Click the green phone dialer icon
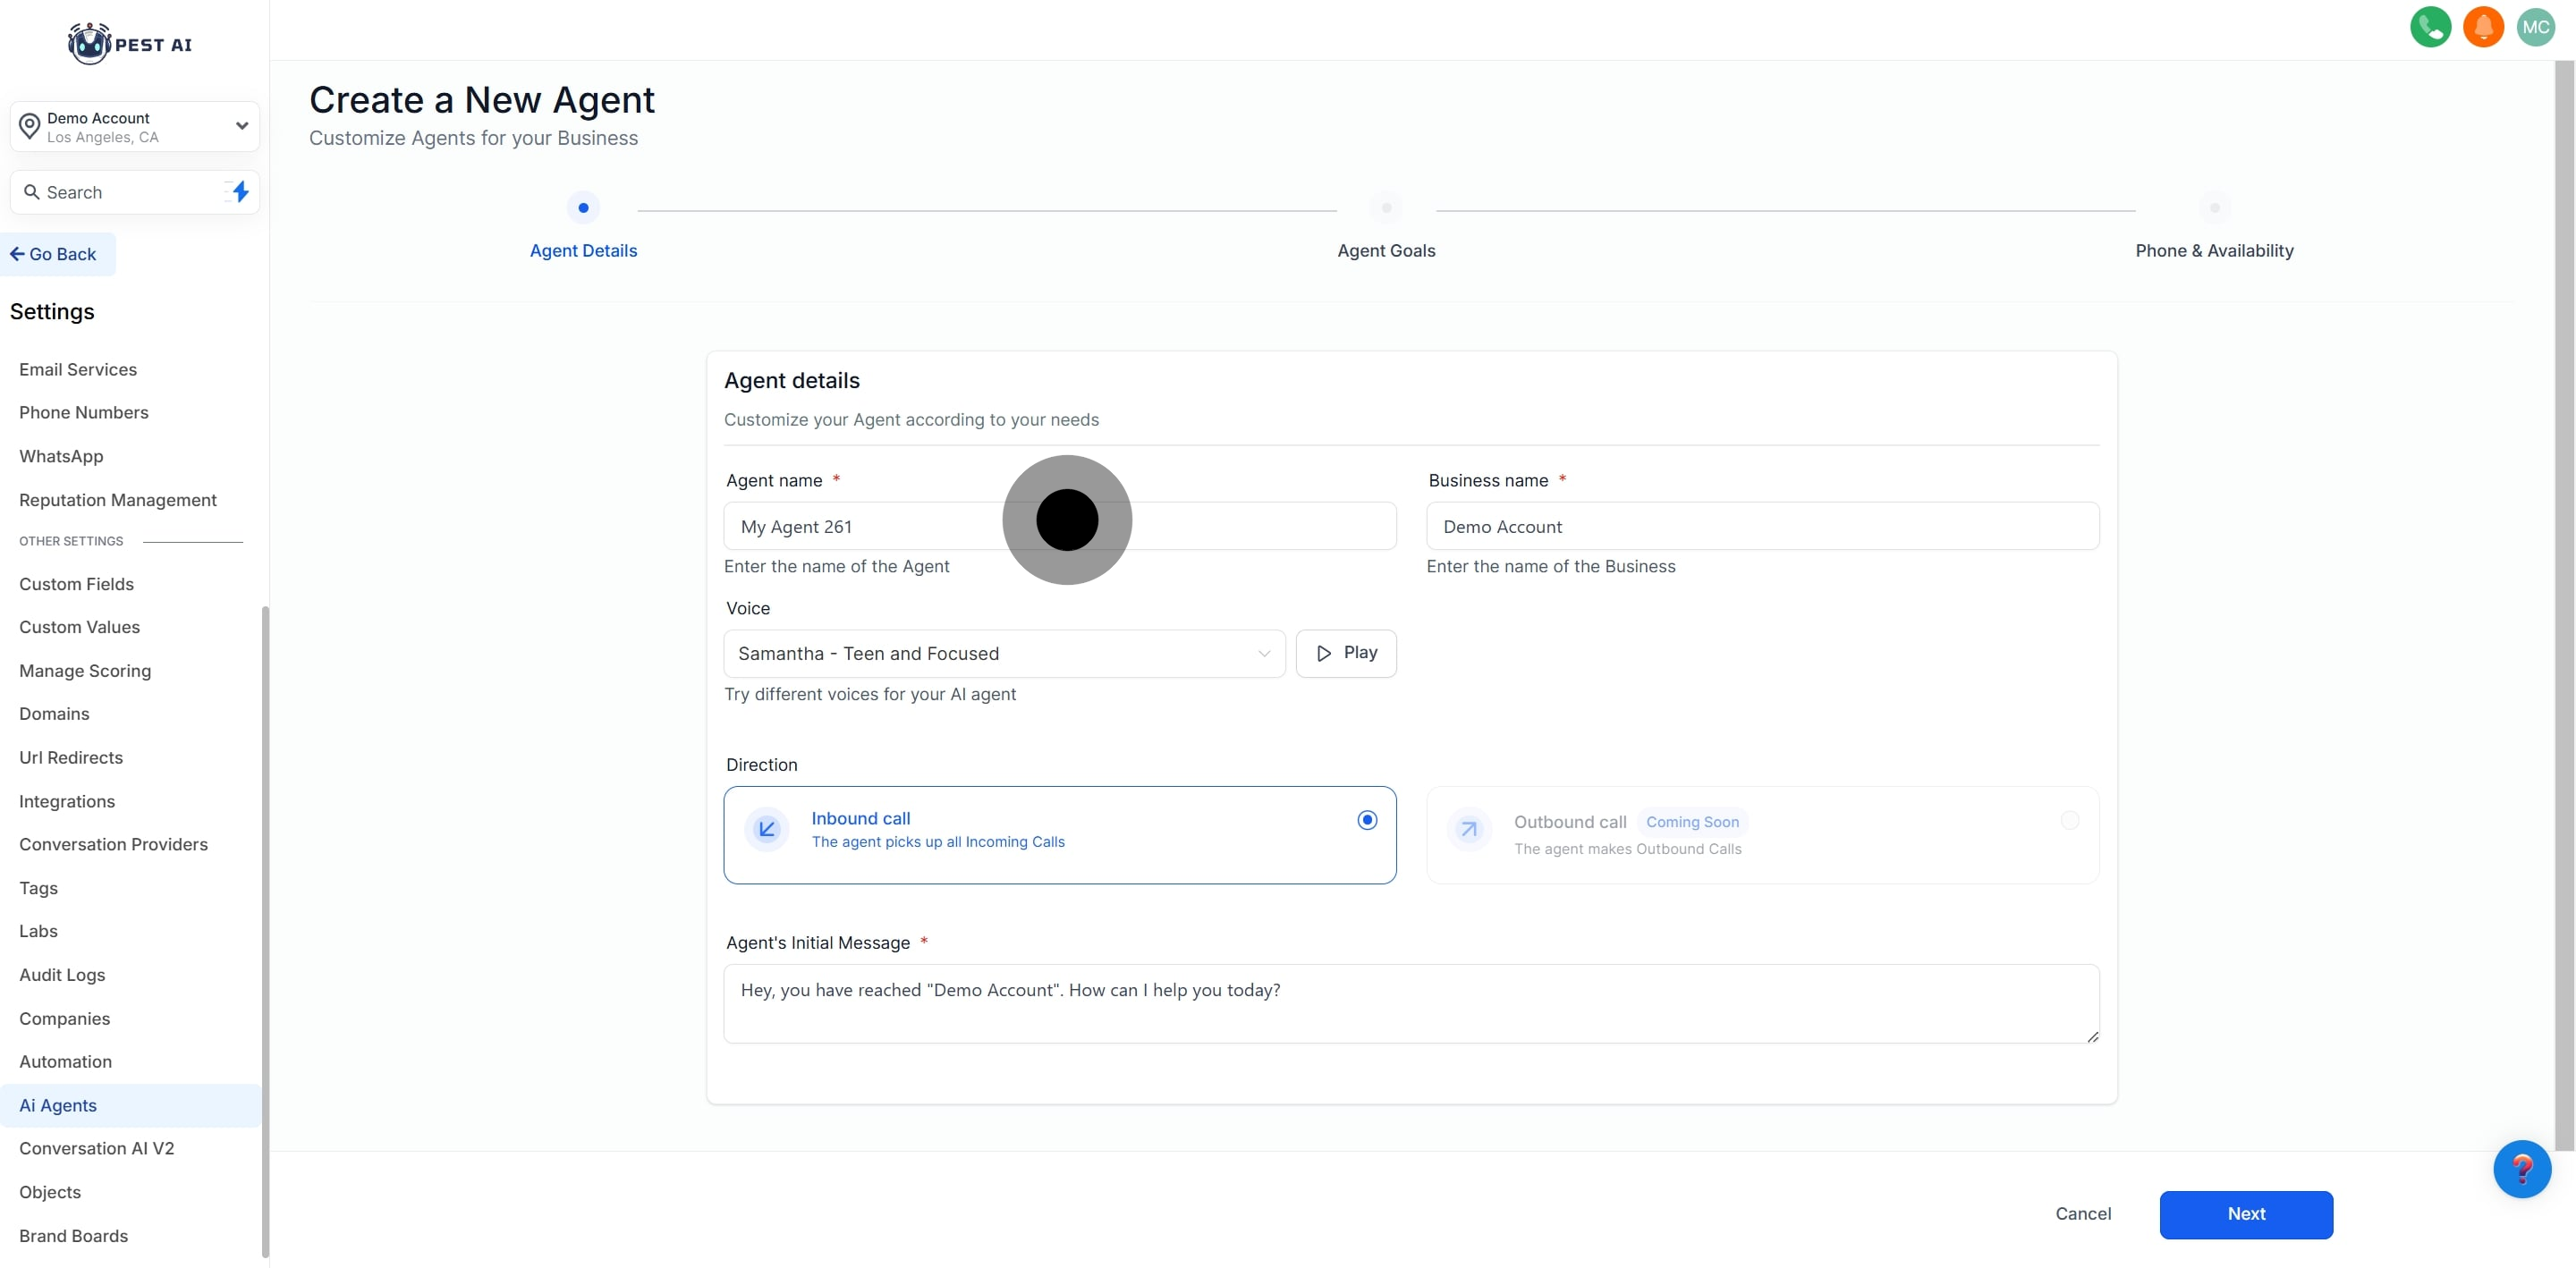 coord(2429,27)
